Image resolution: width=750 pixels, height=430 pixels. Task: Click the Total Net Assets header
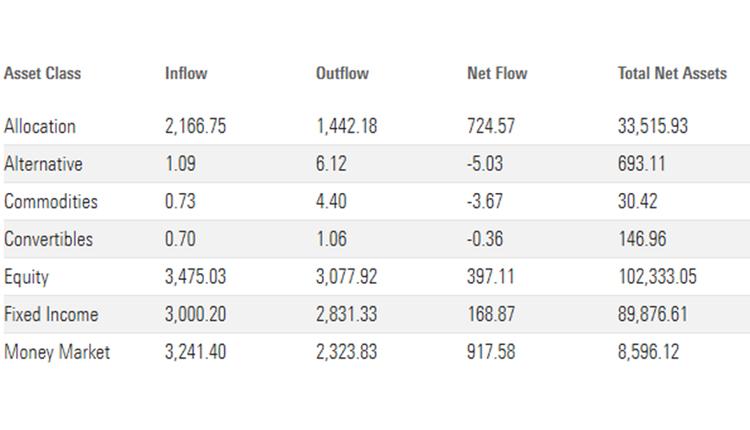(672, 73)
